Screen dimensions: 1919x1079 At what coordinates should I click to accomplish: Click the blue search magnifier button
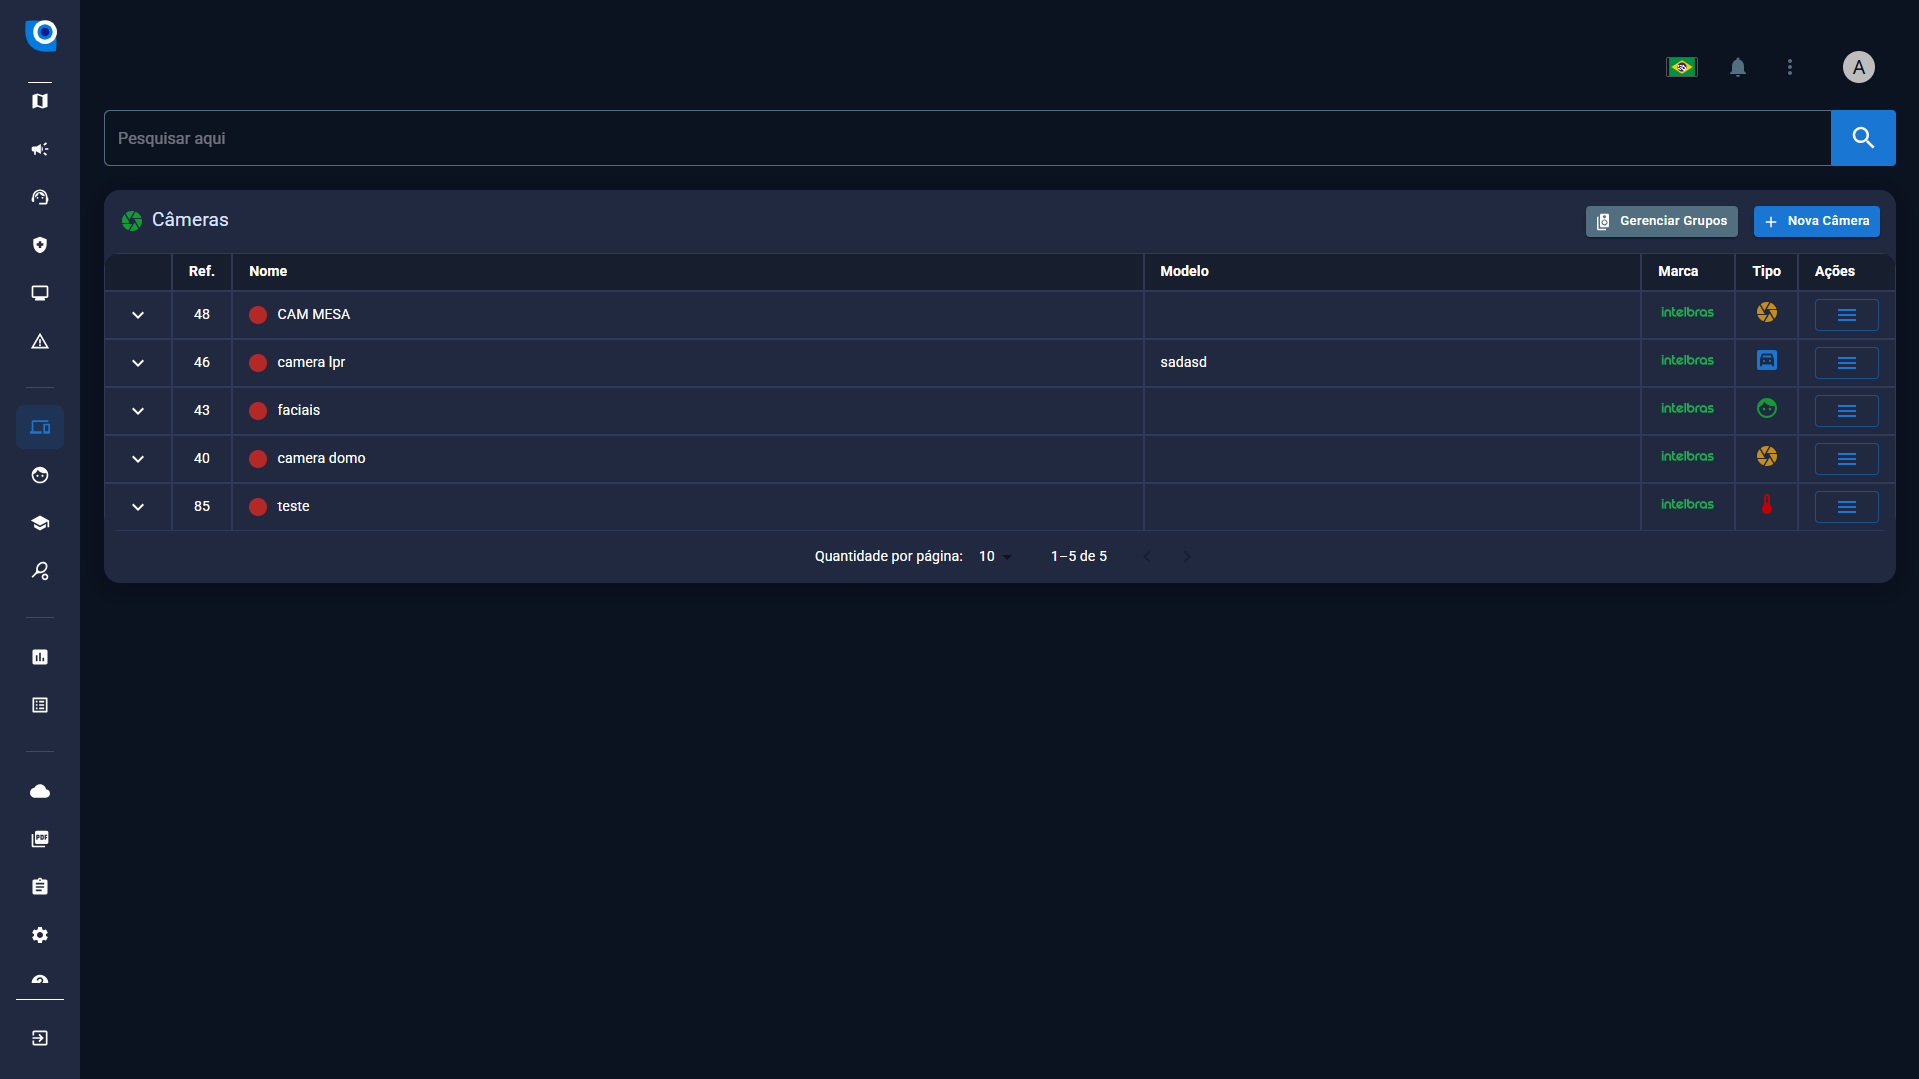(x=1863, y=138)
